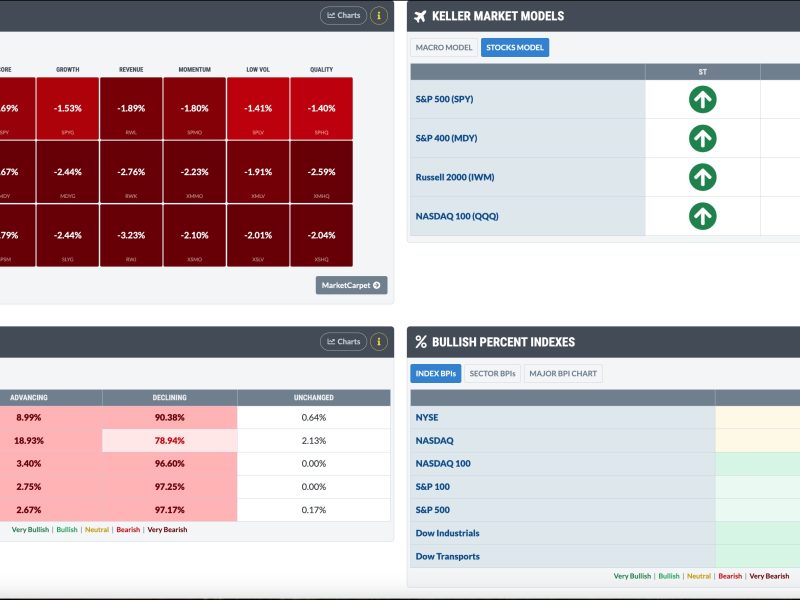Screen dimensions: 800x600
Task: Click the SPMO tile showing -1.80%
Action: click(x=194, y=109)
